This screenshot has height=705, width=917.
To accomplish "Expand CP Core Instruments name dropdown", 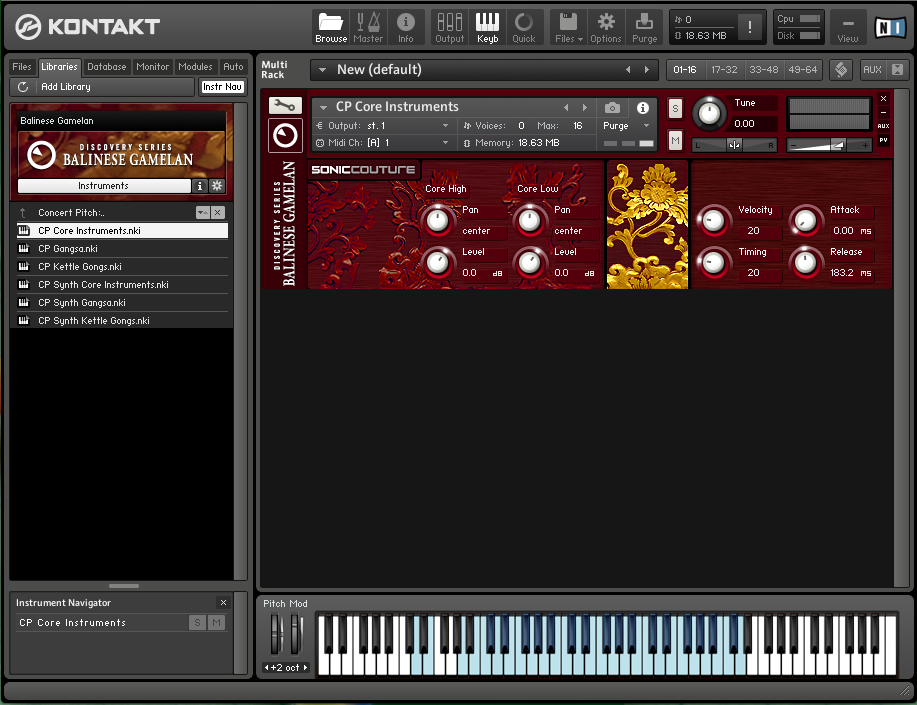I will point(323,107).
